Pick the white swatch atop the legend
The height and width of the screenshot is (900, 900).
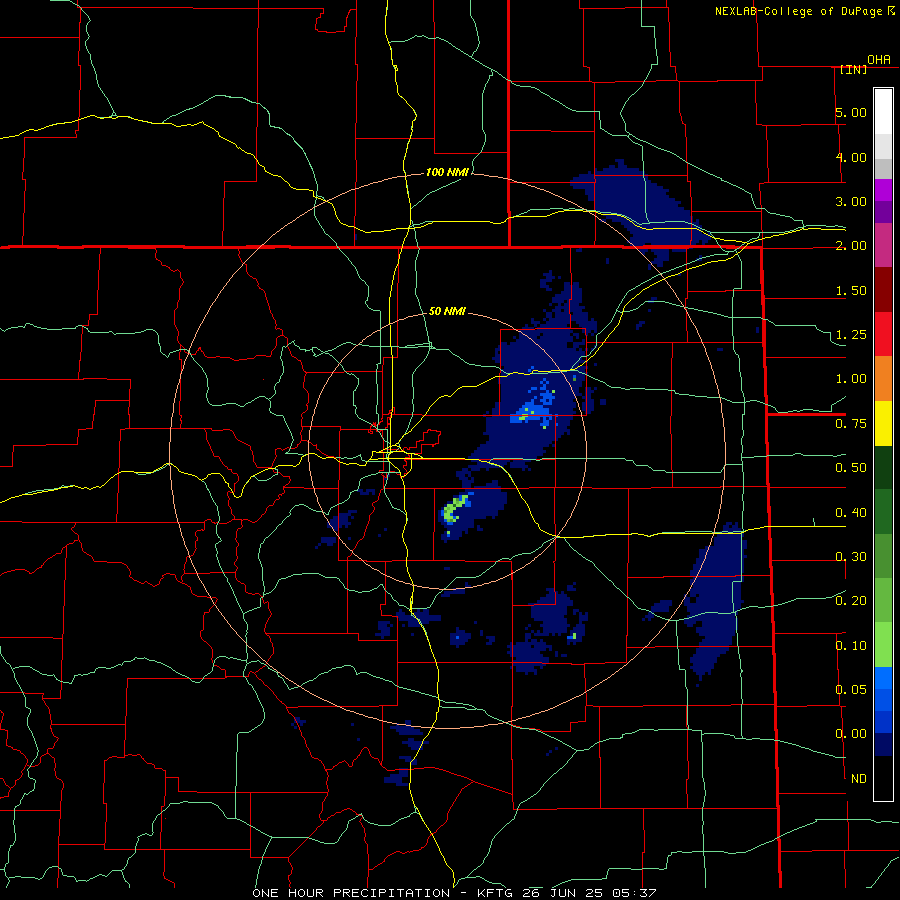click(883, 111)
